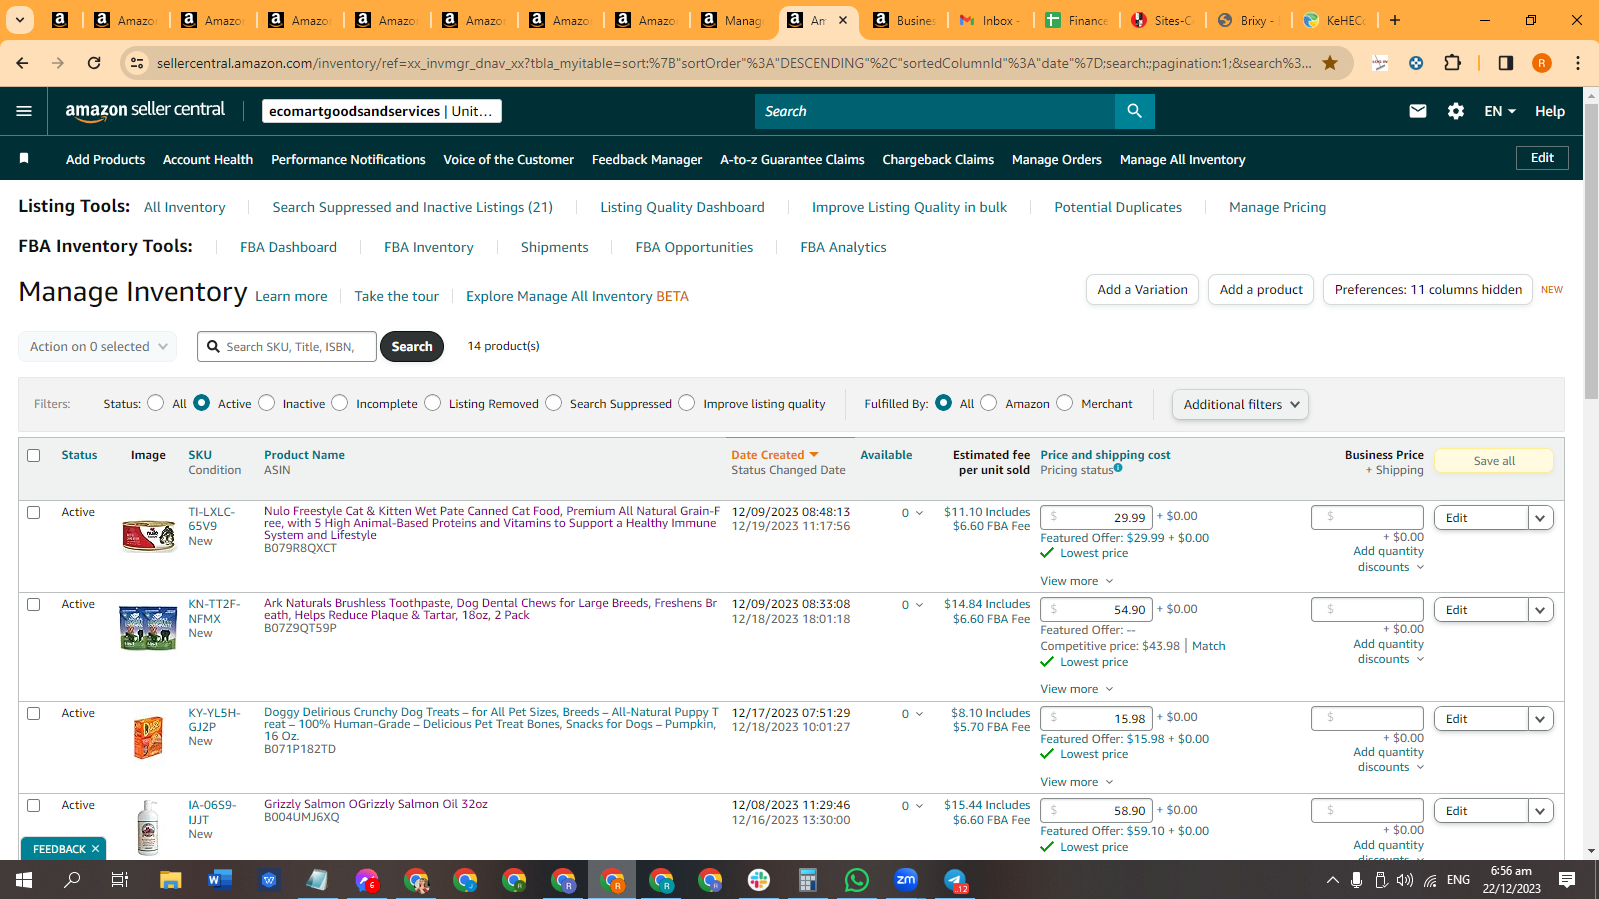The image size is (1599, 899).
Task: Check the select-all products checkbox
Action: click(x=33, y=455)
